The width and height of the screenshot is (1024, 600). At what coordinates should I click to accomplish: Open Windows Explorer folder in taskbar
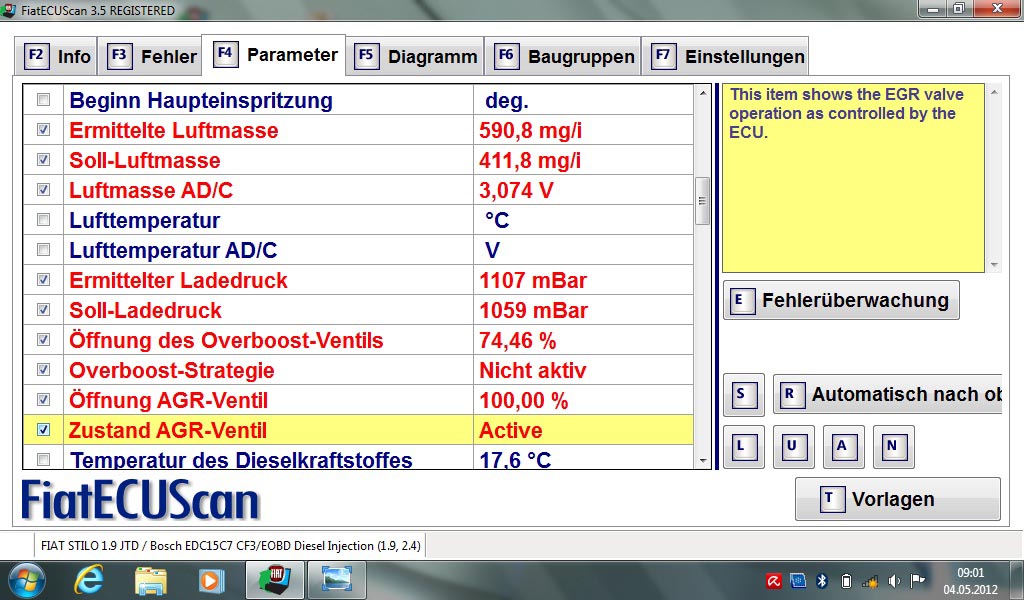tap(150, 579)
